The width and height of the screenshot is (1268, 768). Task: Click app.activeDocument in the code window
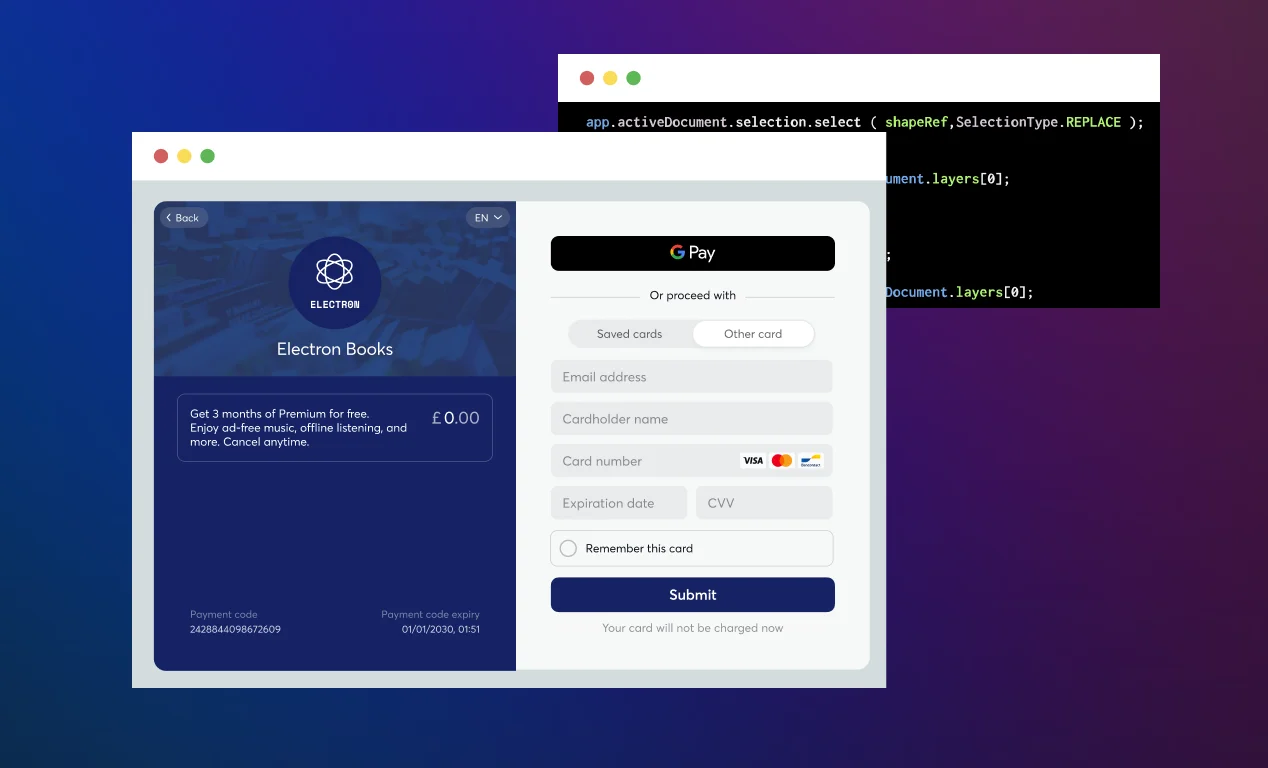(x=656, y=122)
